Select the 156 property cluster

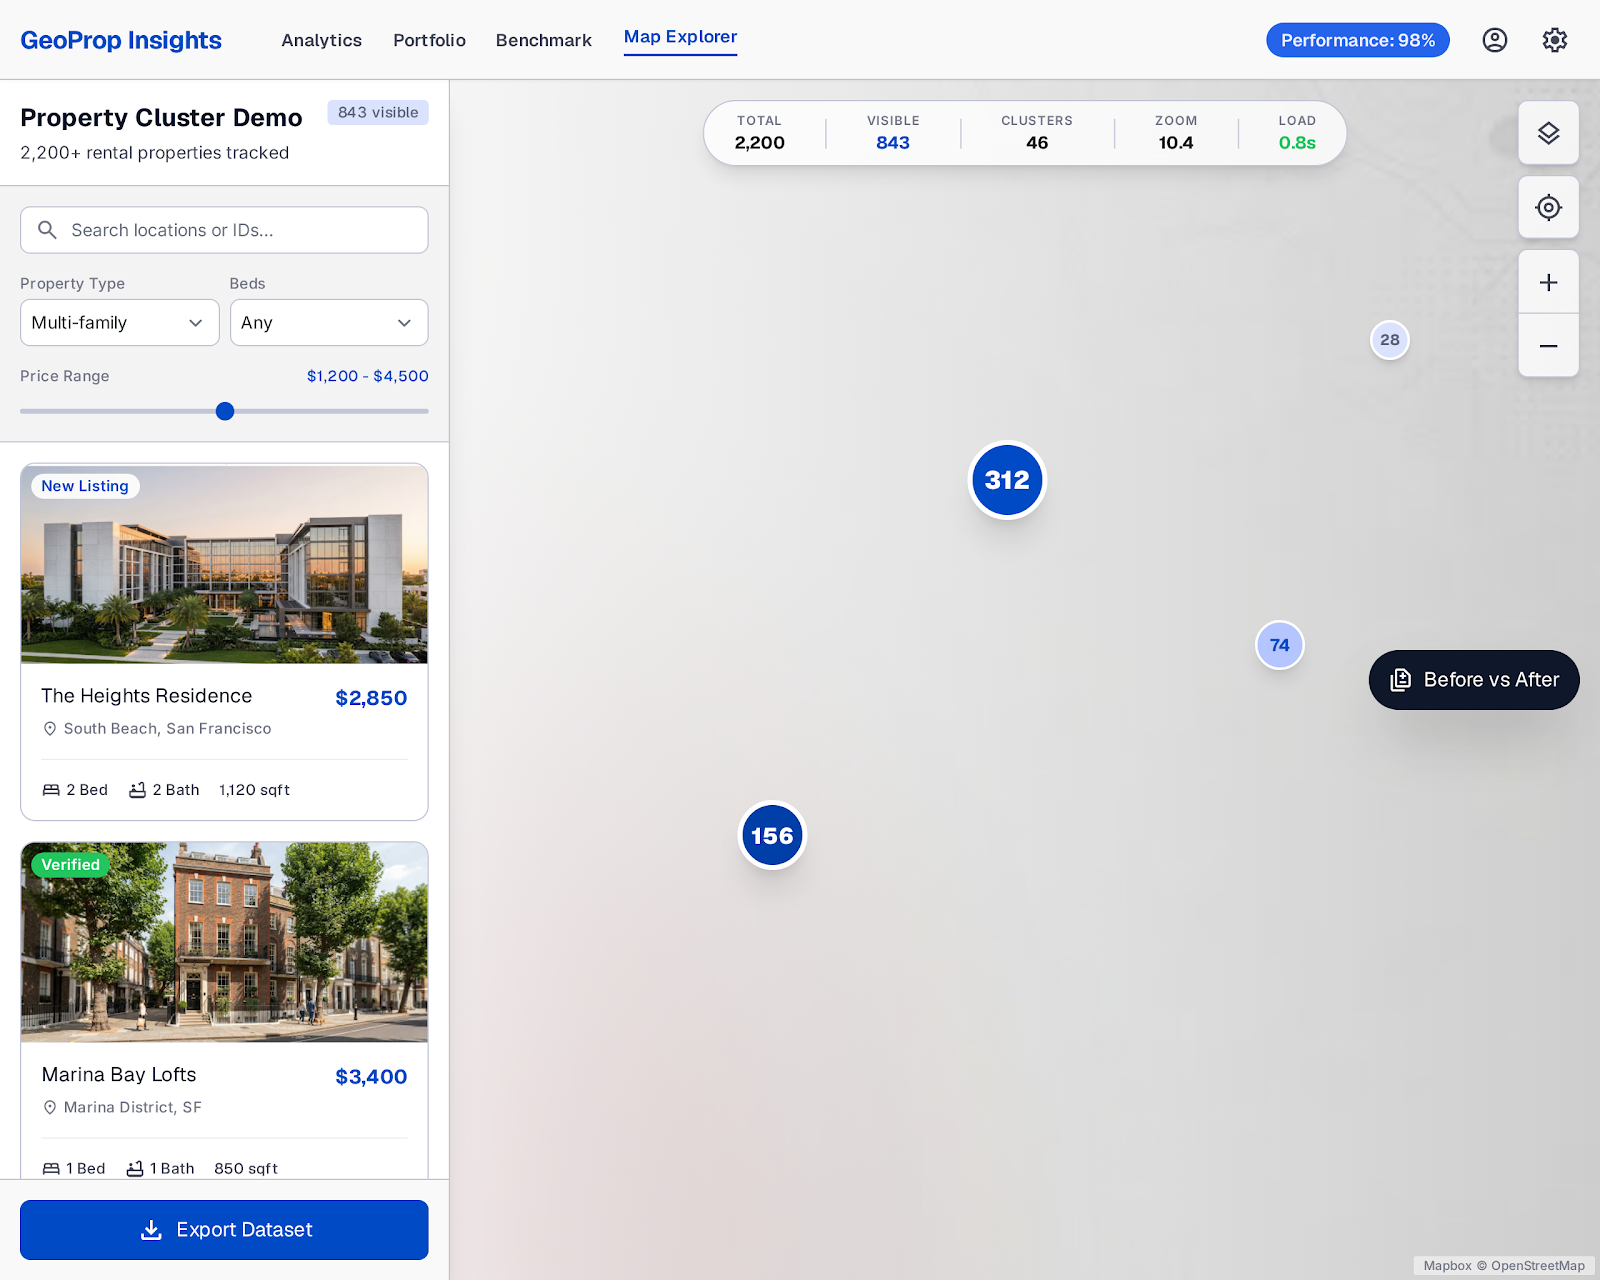pyautogui.click(x=772, y=836)
